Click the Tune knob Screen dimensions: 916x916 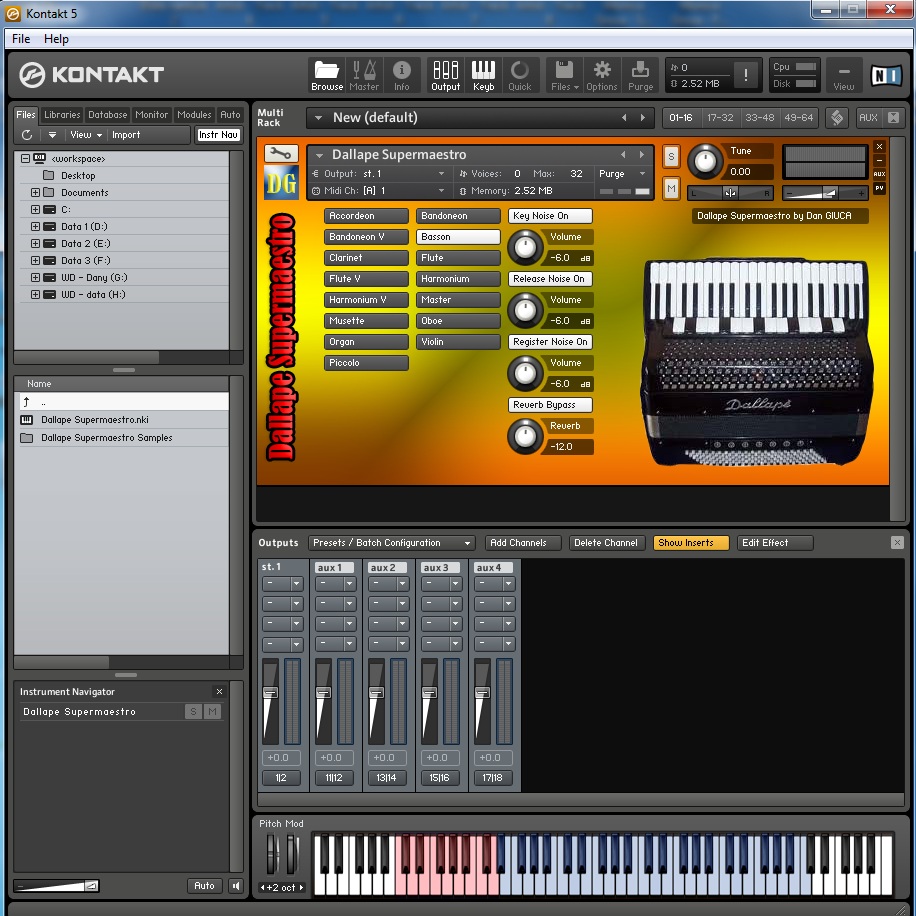(705, 161)
